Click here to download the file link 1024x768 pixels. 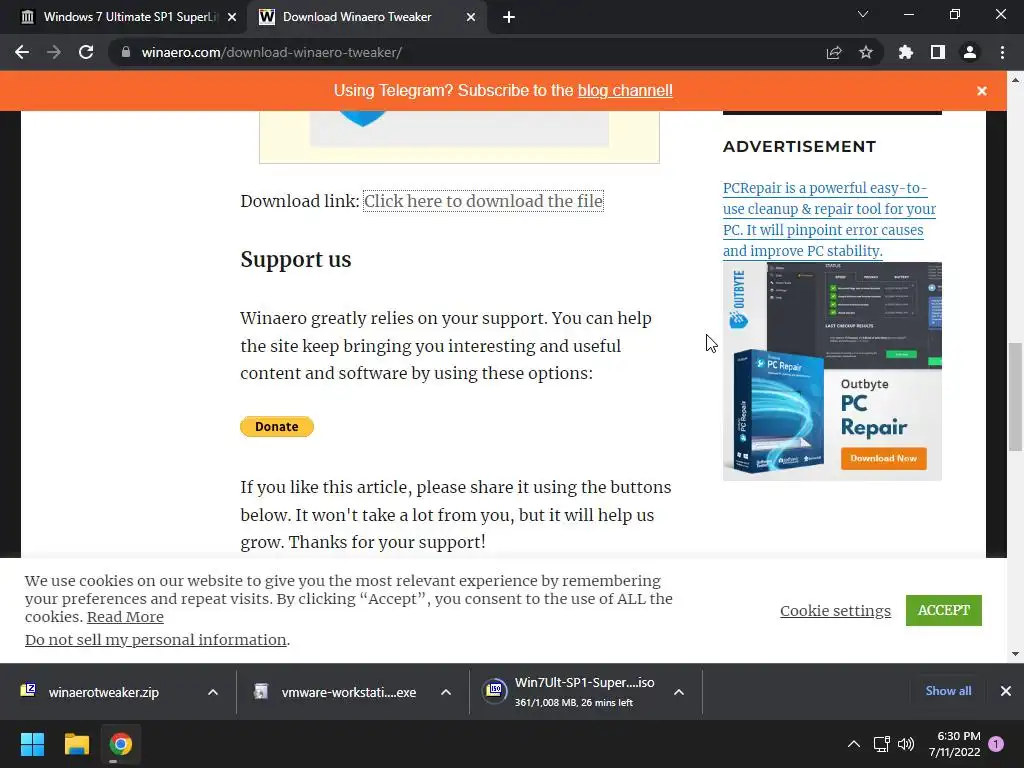(x=483, y=201)
